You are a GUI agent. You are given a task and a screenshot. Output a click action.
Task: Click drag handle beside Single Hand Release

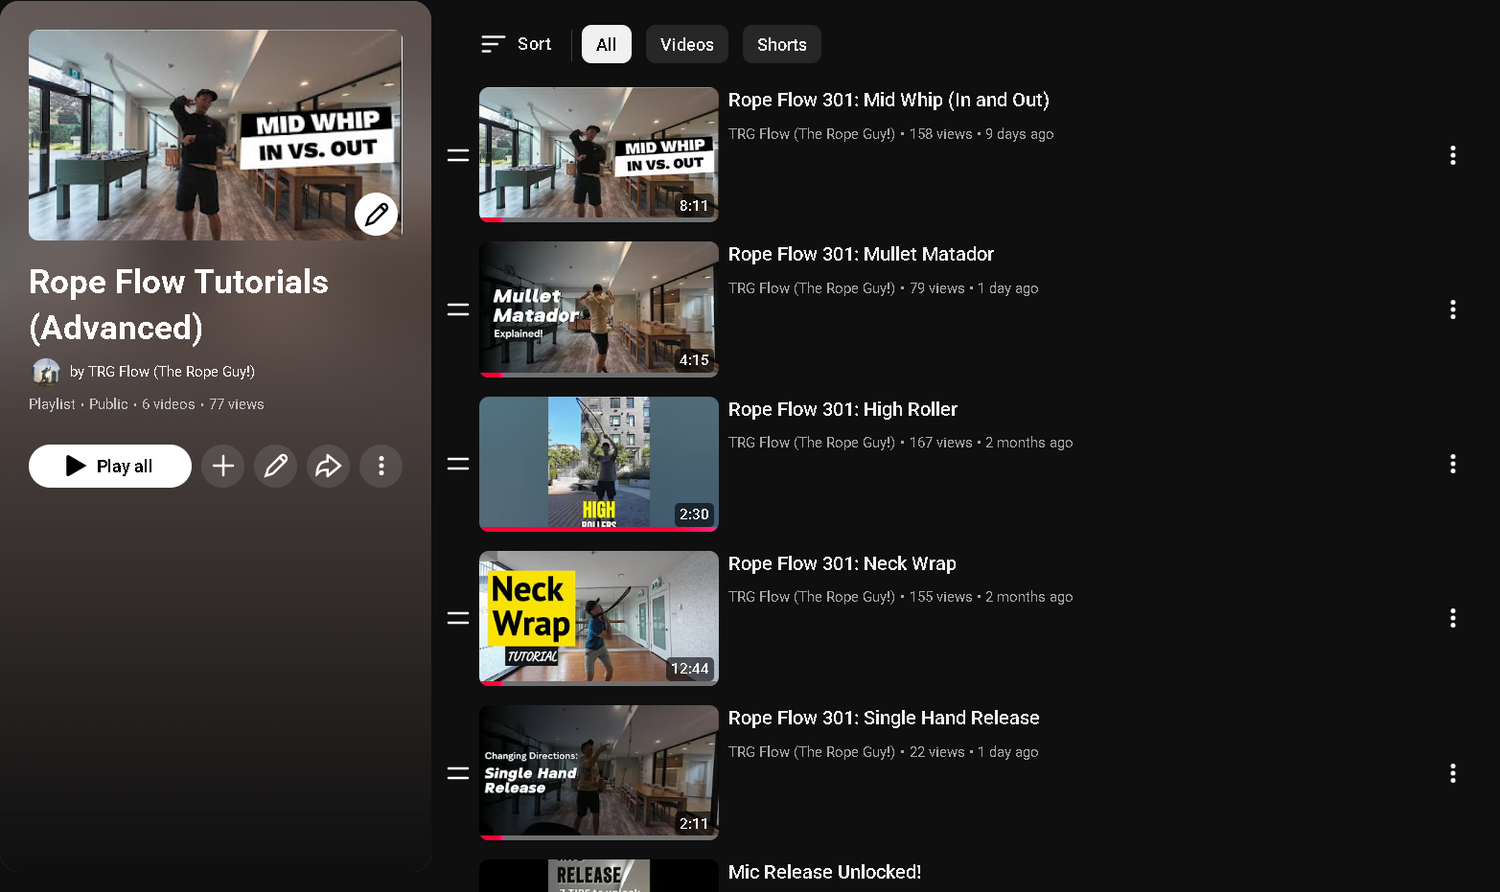click(458, 773)
